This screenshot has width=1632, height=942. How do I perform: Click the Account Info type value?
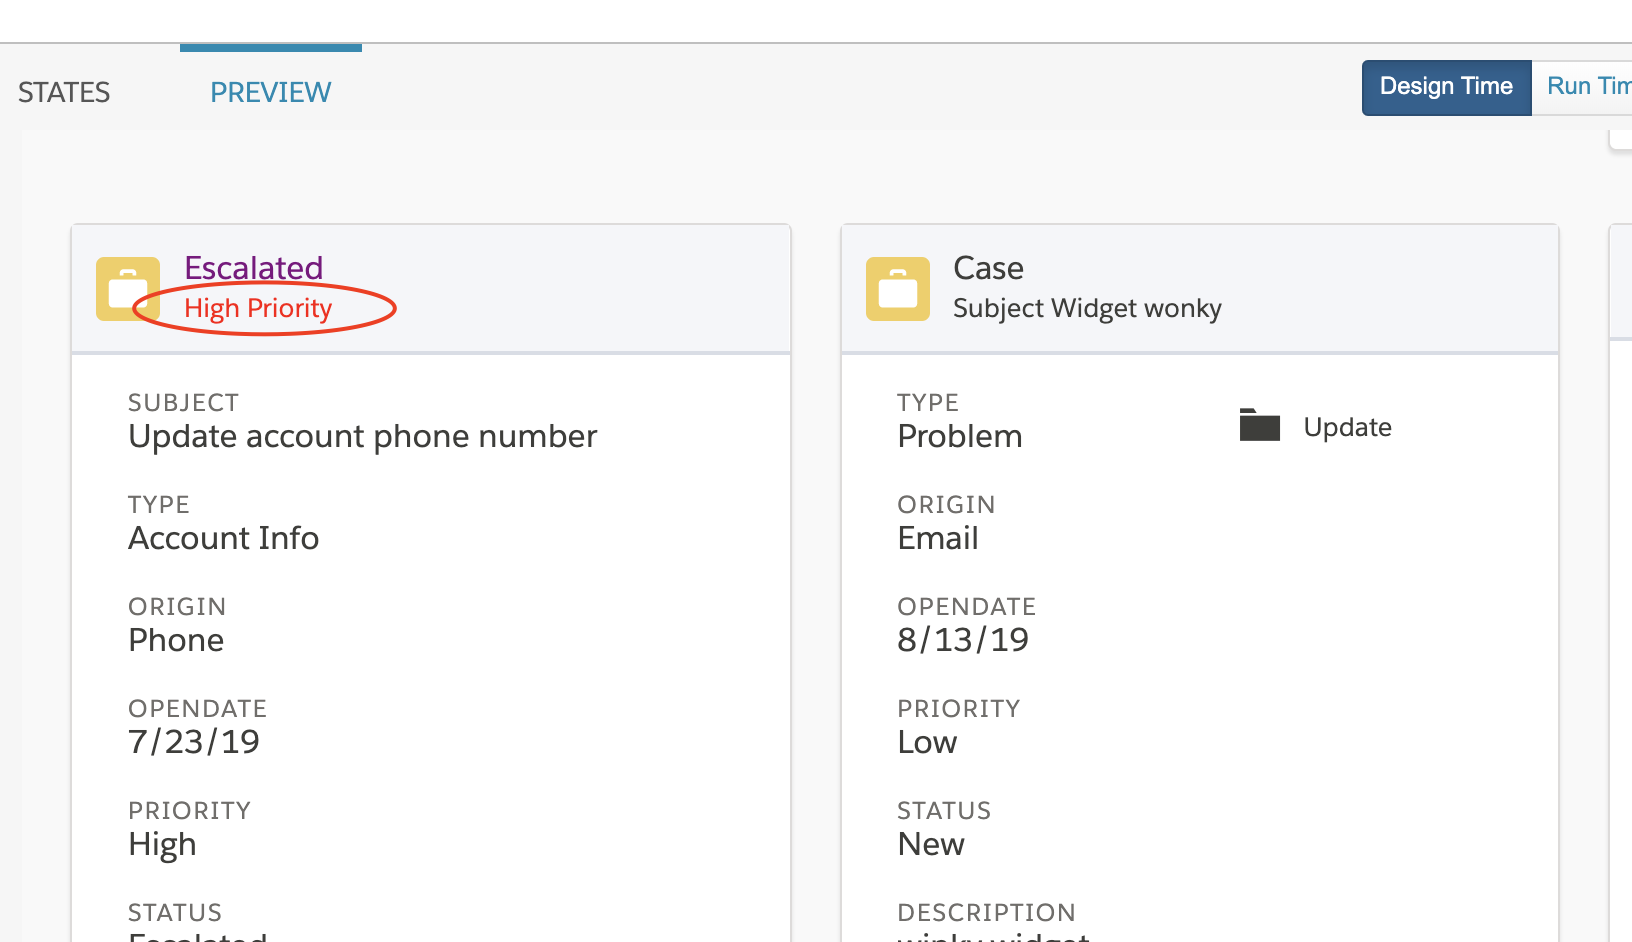[224, 538]
